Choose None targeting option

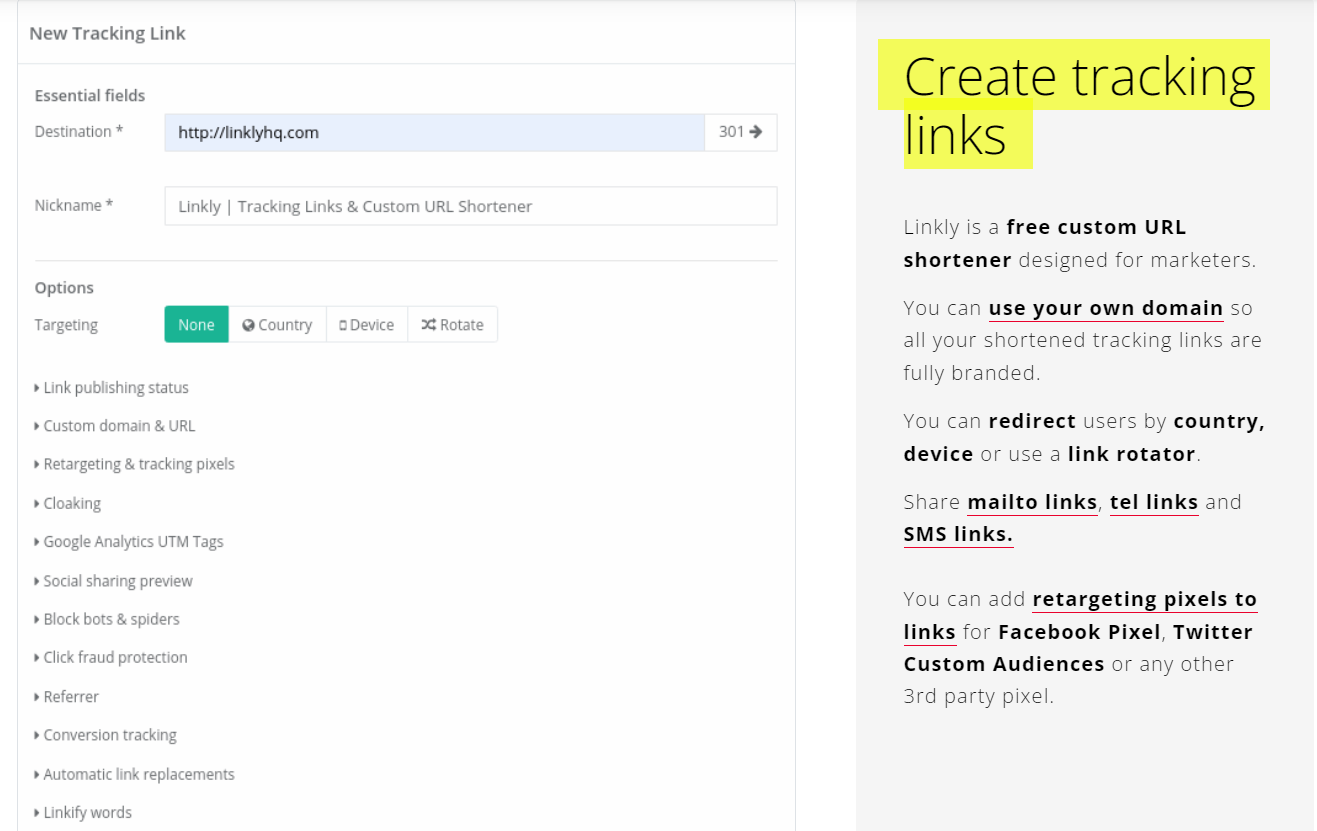click(x=196, y=325)
